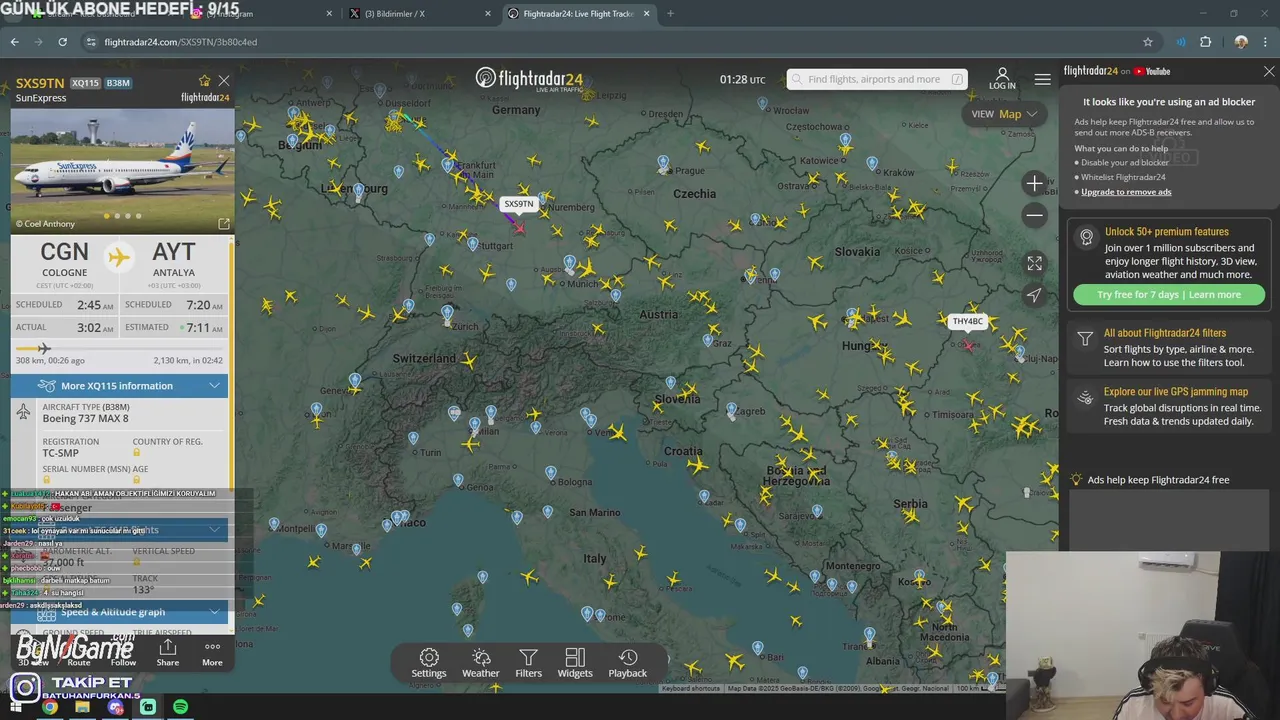Image resolution: width=1280 pixels, height=720 pixels.
Task: Open the Widgets panel
Action: (x=575, y=663)
